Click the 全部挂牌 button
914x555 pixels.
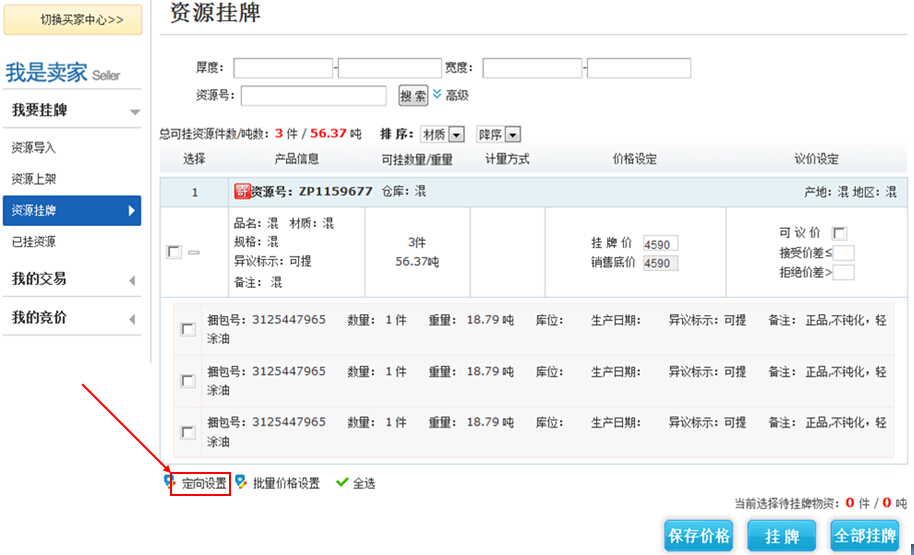pos(865,536)
